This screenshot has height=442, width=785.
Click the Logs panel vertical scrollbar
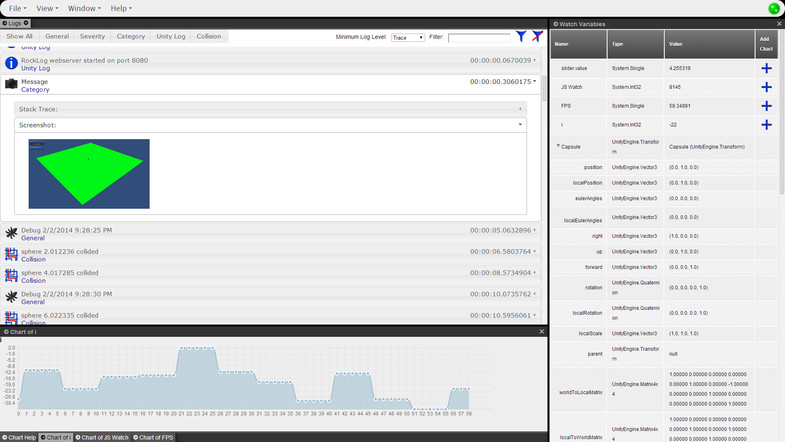click(x=545, y=88)
